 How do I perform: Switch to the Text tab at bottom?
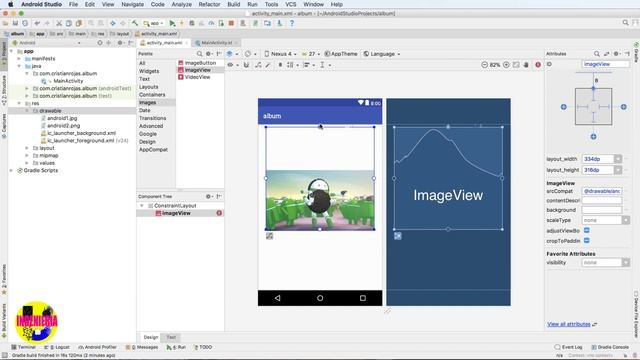(x=171, y=337)
